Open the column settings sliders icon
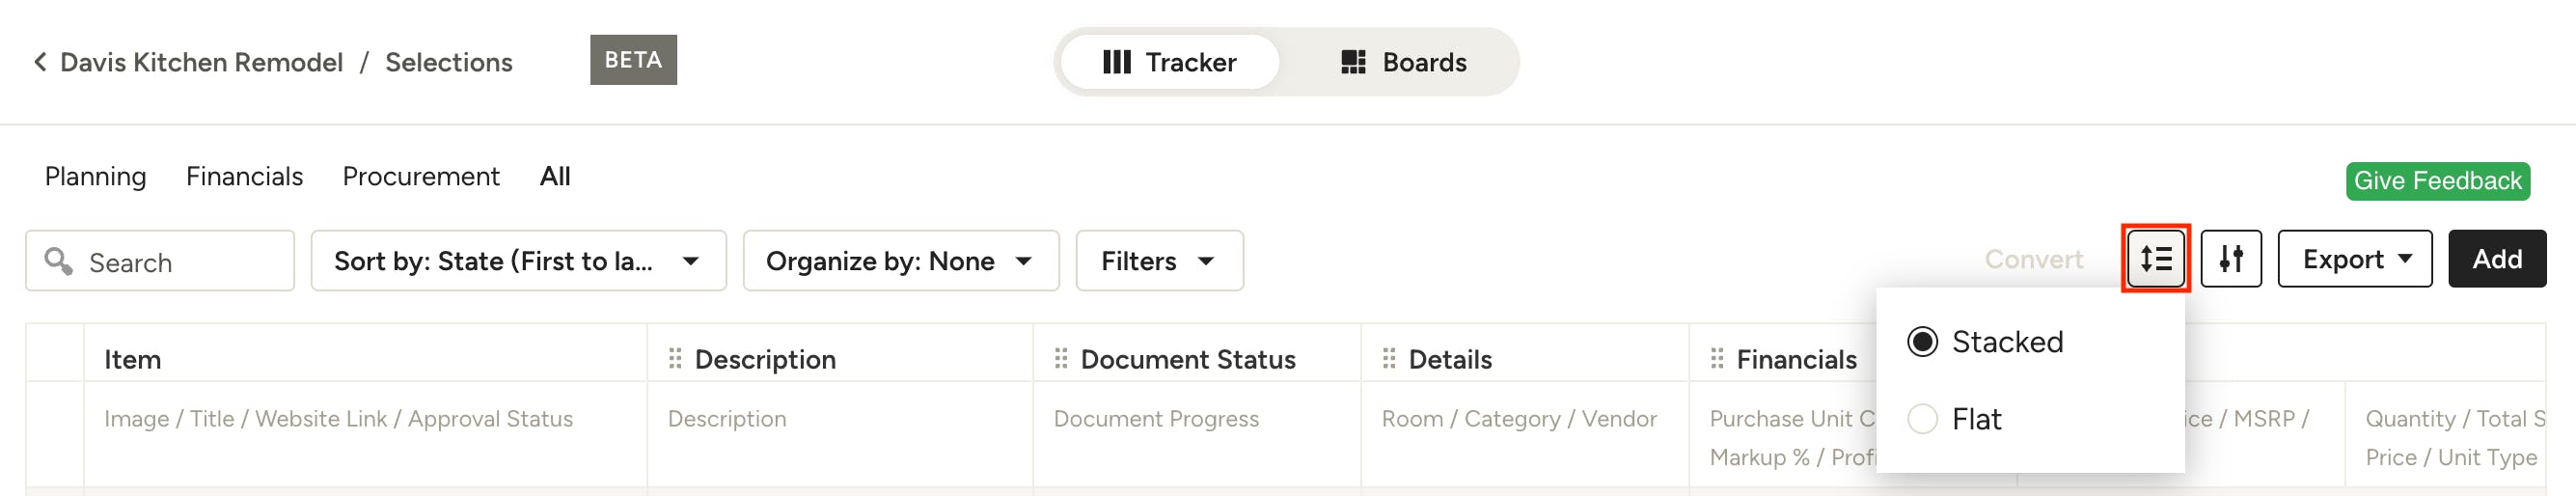This screenshot has height=496, width=2576. point(2230,259)
